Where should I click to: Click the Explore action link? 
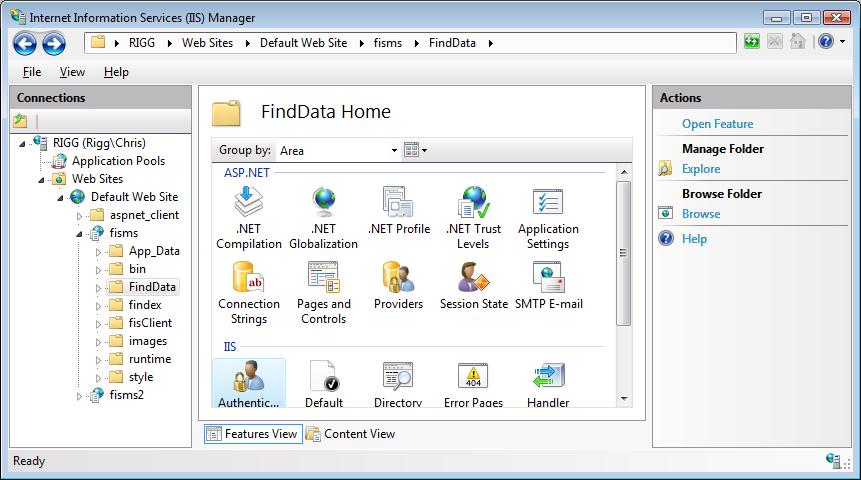(x=701, y=169)
